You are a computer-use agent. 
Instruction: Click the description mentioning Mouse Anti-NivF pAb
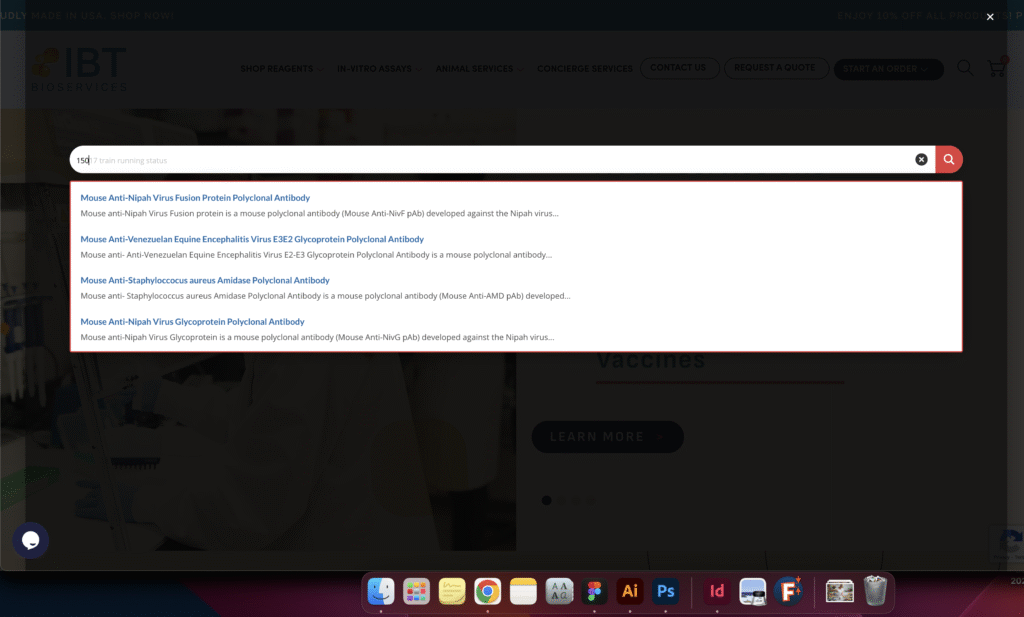[319, 214]
